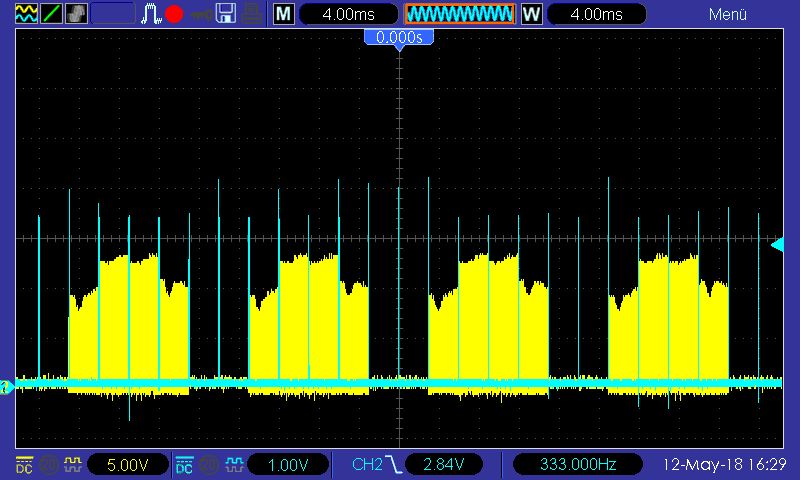Toggle CH2 DC coupling indicator
The image size is (800, 480).
(184, 464)
